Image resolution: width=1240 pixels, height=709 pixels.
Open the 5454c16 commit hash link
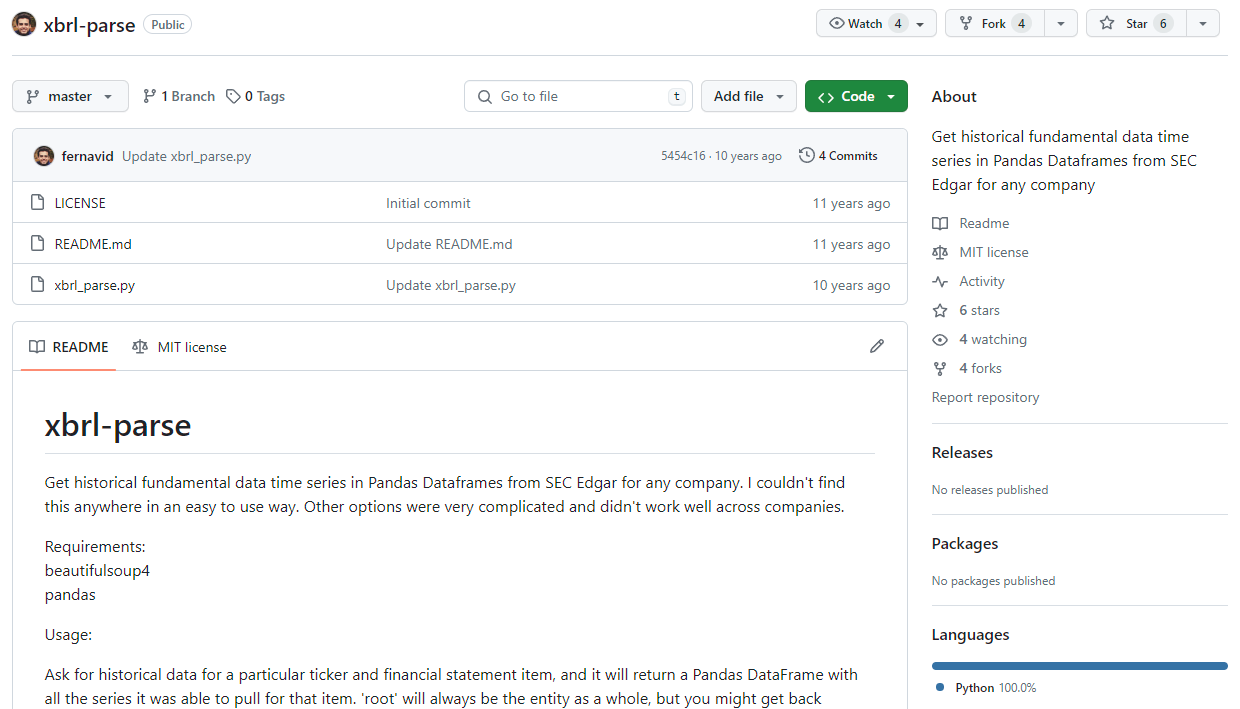coord(683,156)
